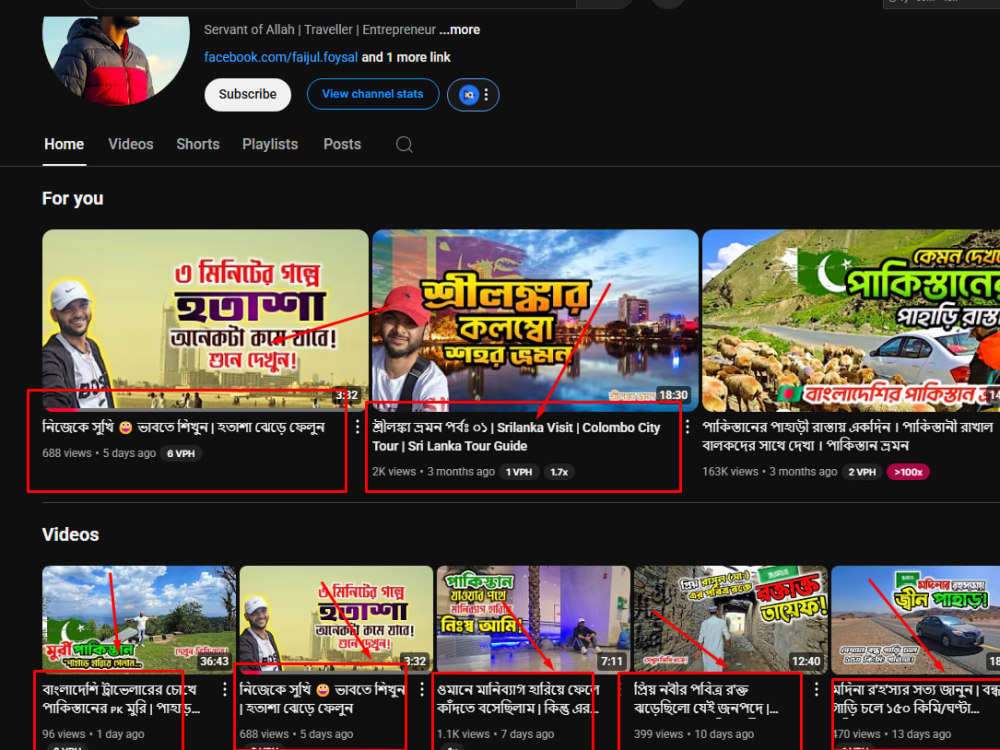
Task: Open the 3:32 video thumbnail in For you
Action: pyautogui.click(x=205, y=320)
